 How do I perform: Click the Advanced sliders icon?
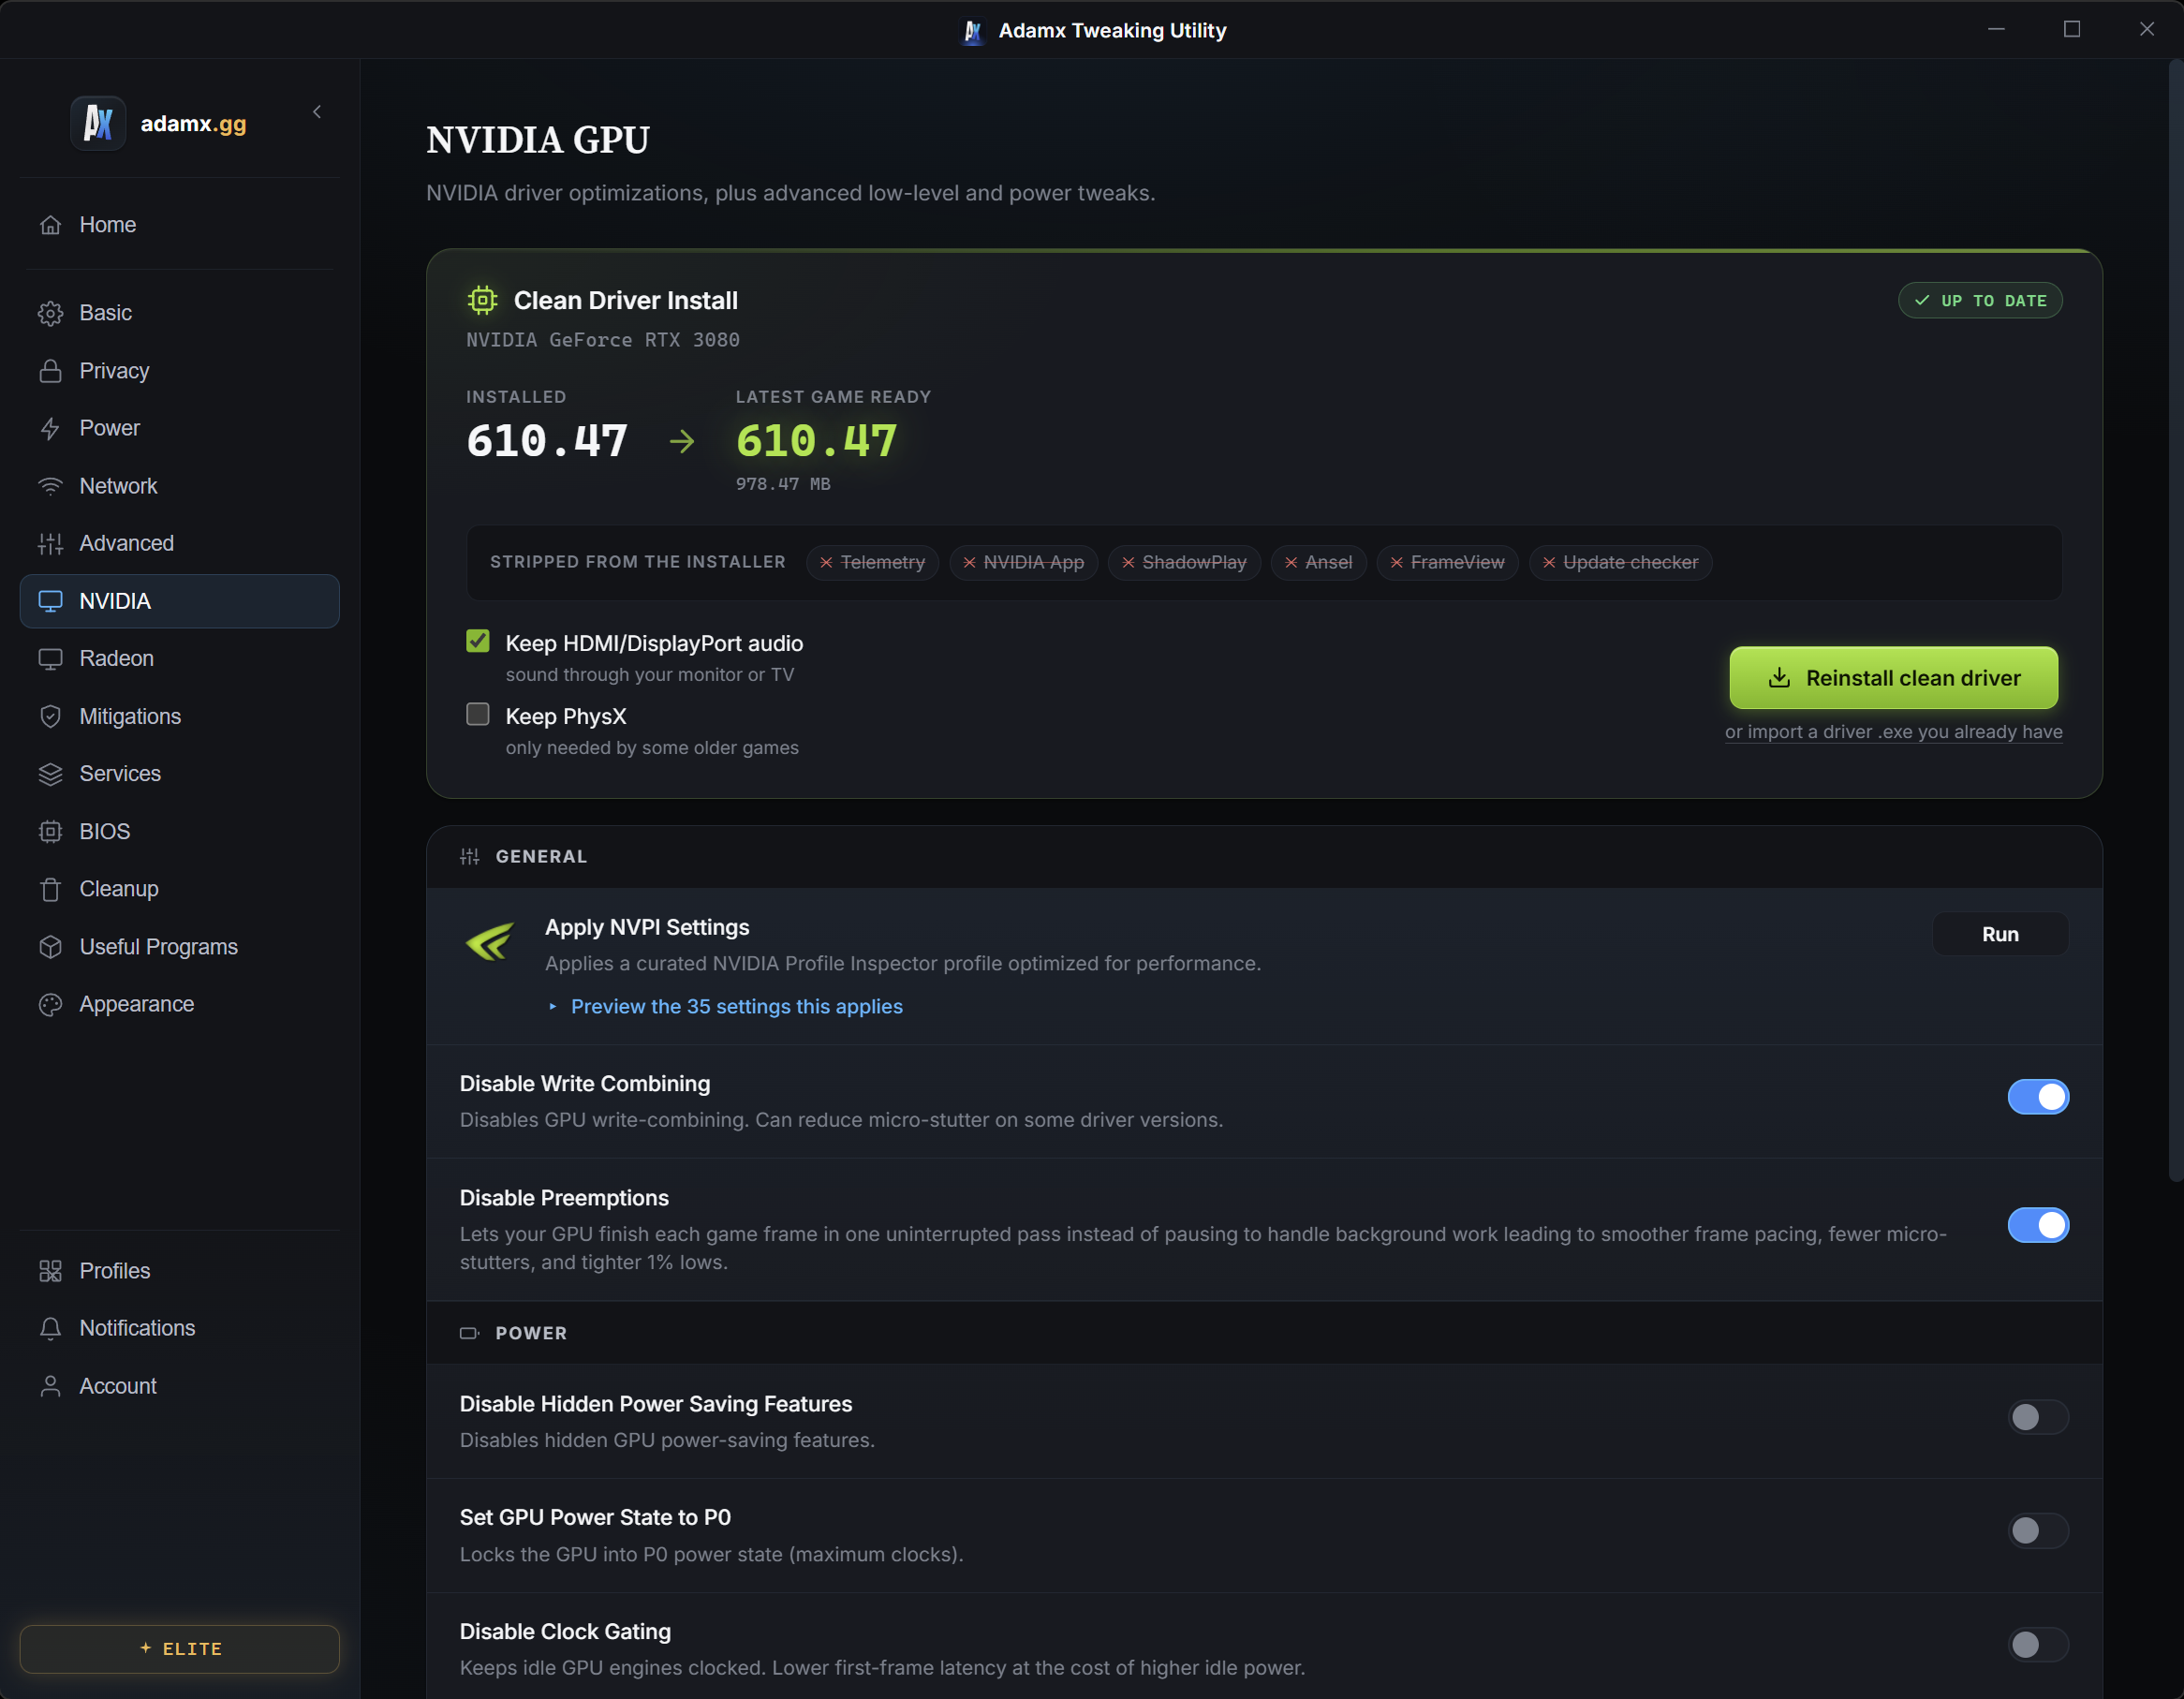pos(50,543)
